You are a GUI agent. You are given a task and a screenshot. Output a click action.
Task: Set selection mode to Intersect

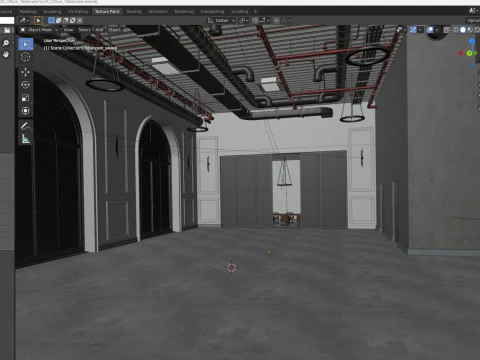79,21
